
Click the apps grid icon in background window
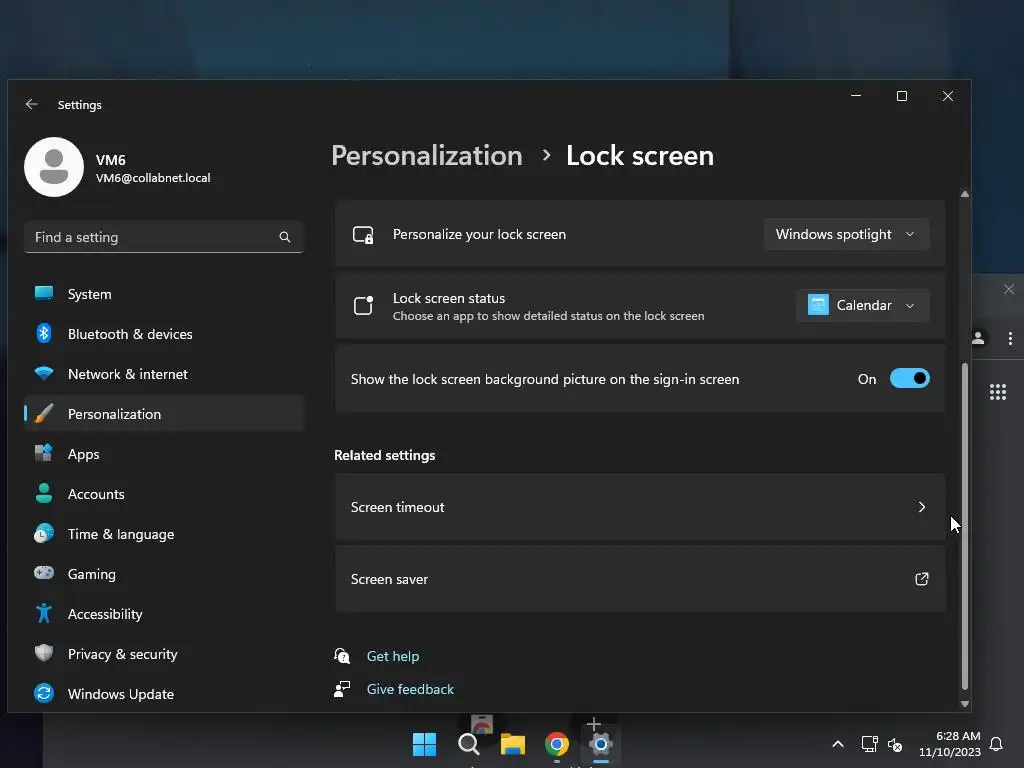coord(997,392)
